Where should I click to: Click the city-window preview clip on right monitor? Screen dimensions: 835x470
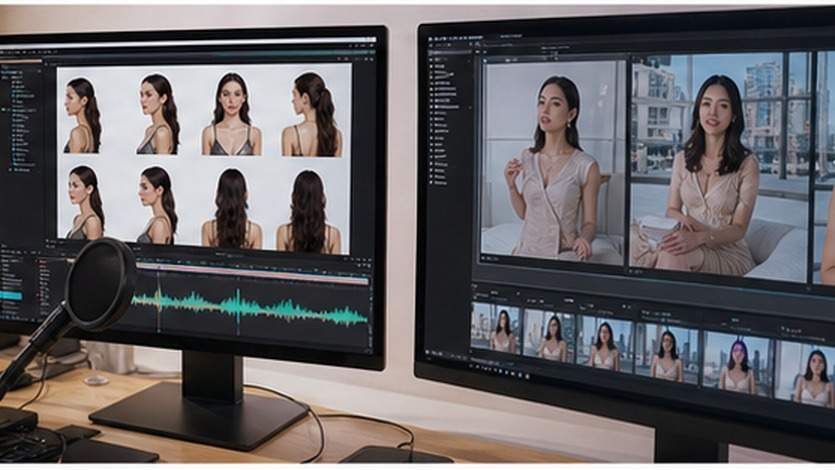(x=720, y=166)
